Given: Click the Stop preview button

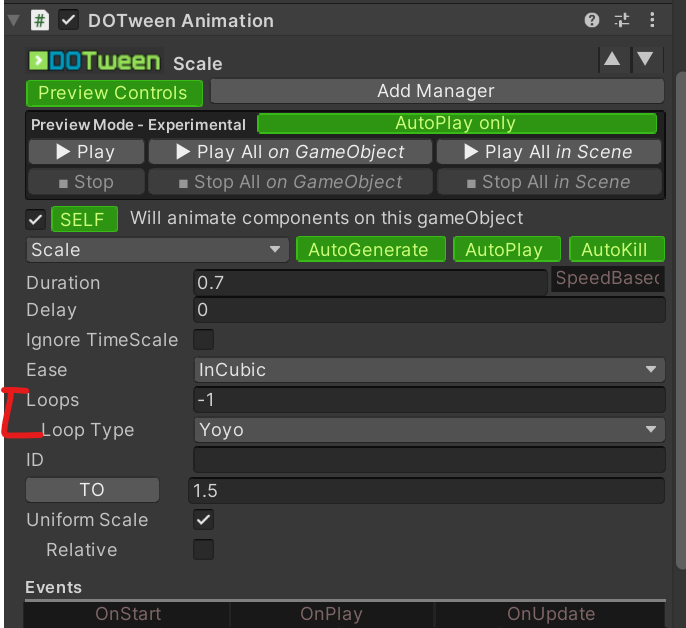Looking at the screenshot, I should pos(86,182).
